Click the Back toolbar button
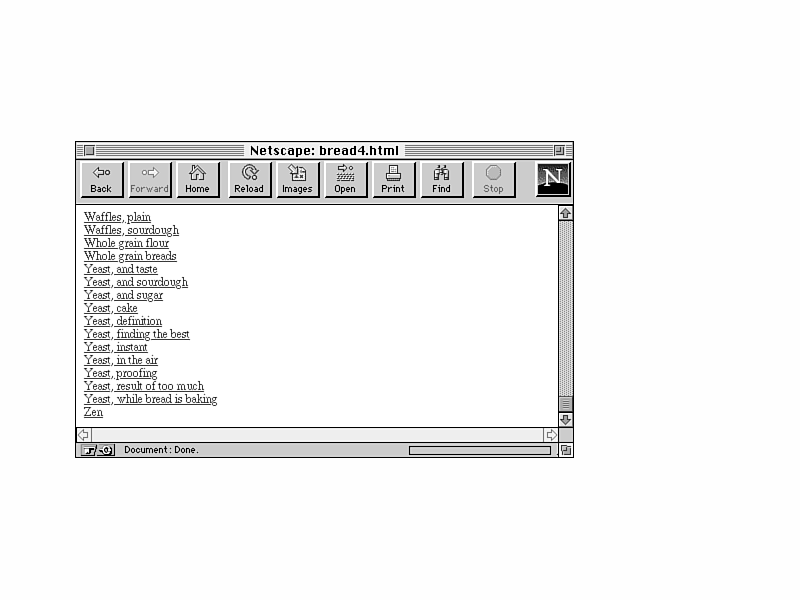800x600 pixels. tap(101, 180)
